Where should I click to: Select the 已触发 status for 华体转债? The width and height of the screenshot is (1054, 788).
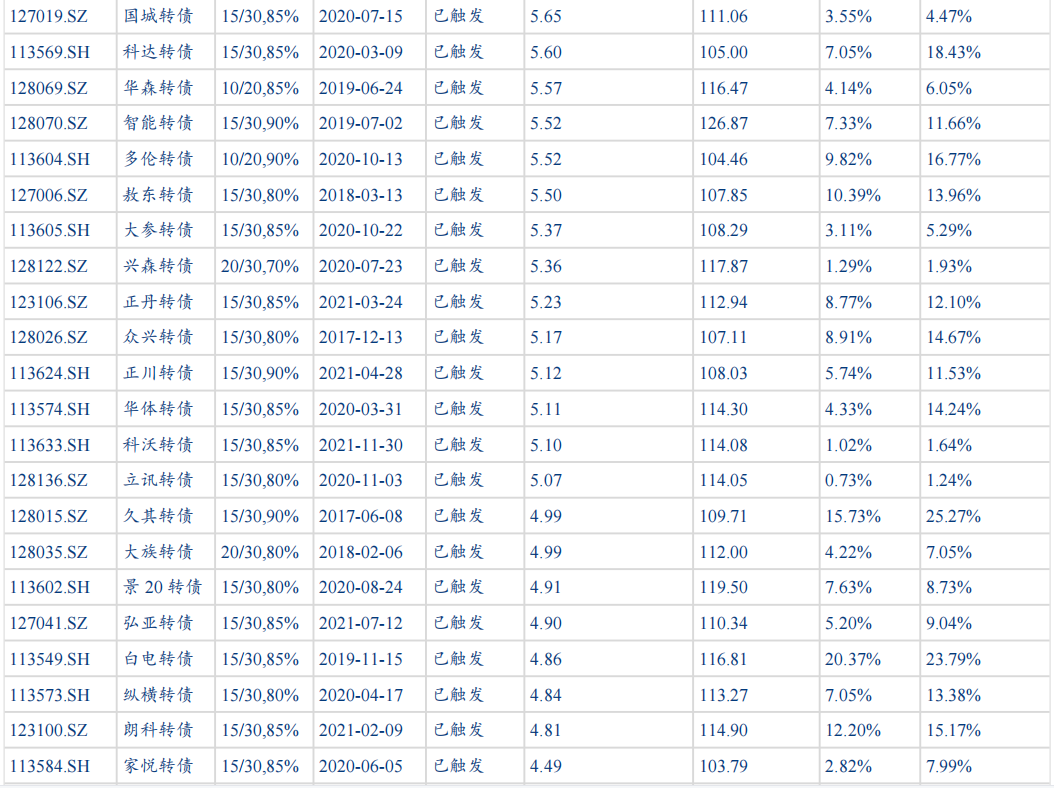pos(458,409)
